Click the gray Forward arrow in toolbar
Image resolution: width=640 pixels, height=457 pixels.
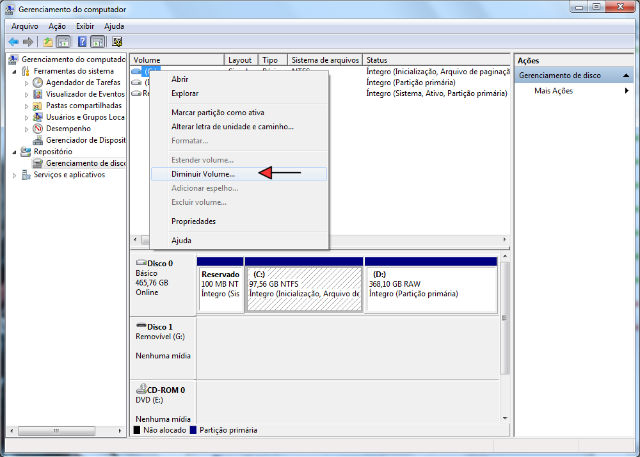tap(28, 42)
